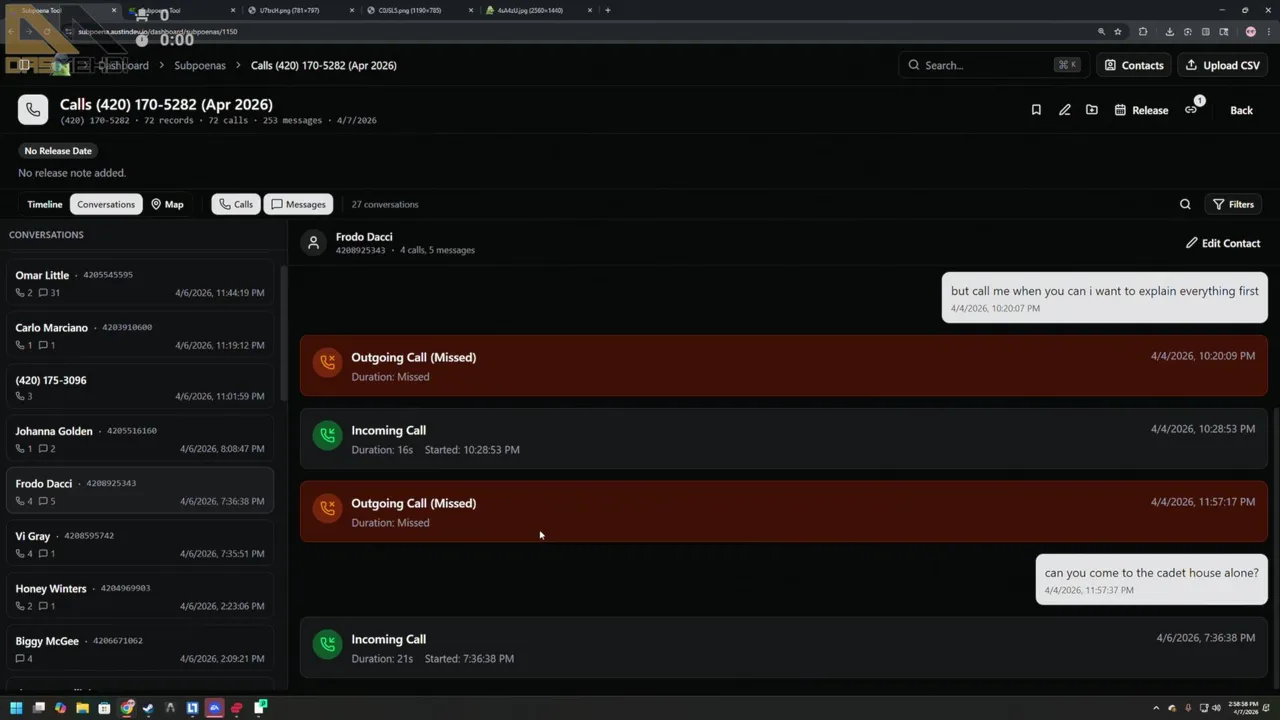Screen dimensions: 1280x720
Task: Open Johanna Golden conversation
Action: click(140, 440)
